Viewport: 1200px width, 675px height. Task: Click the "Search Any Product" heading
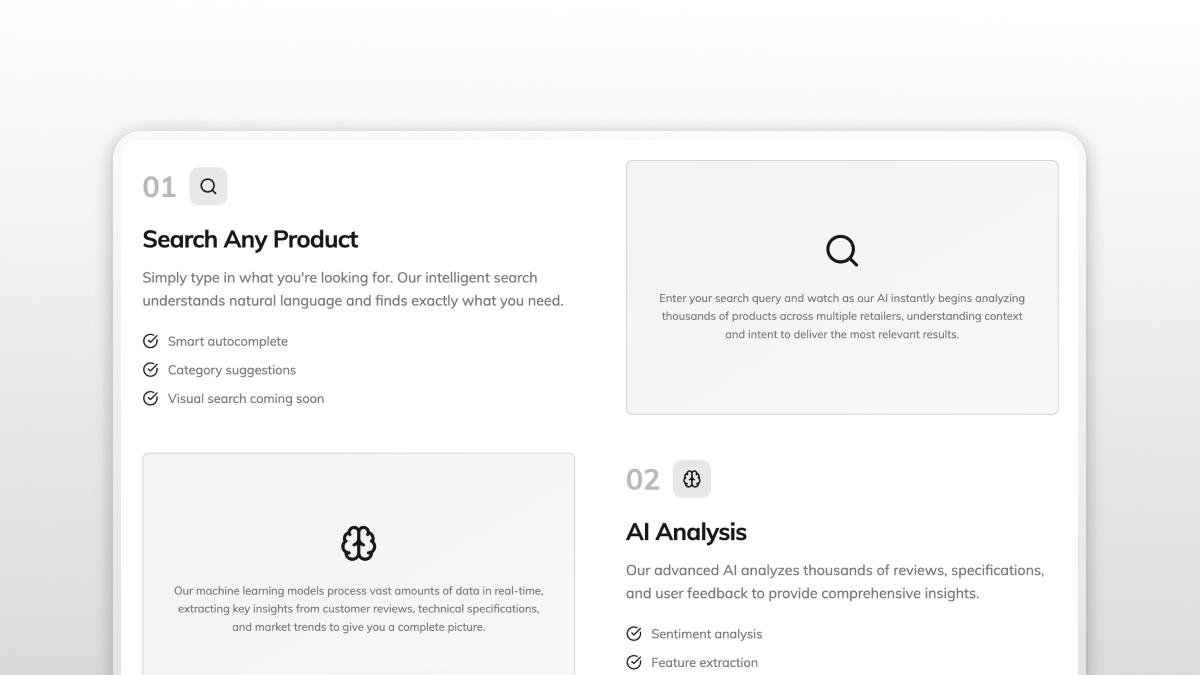[x=250, y=239]
